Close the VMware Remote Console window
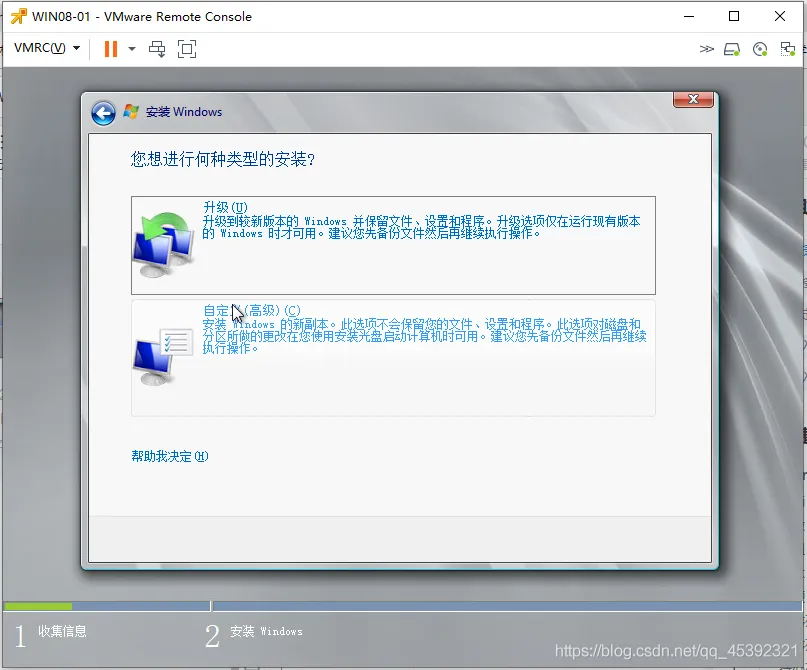 pos(780,16)
